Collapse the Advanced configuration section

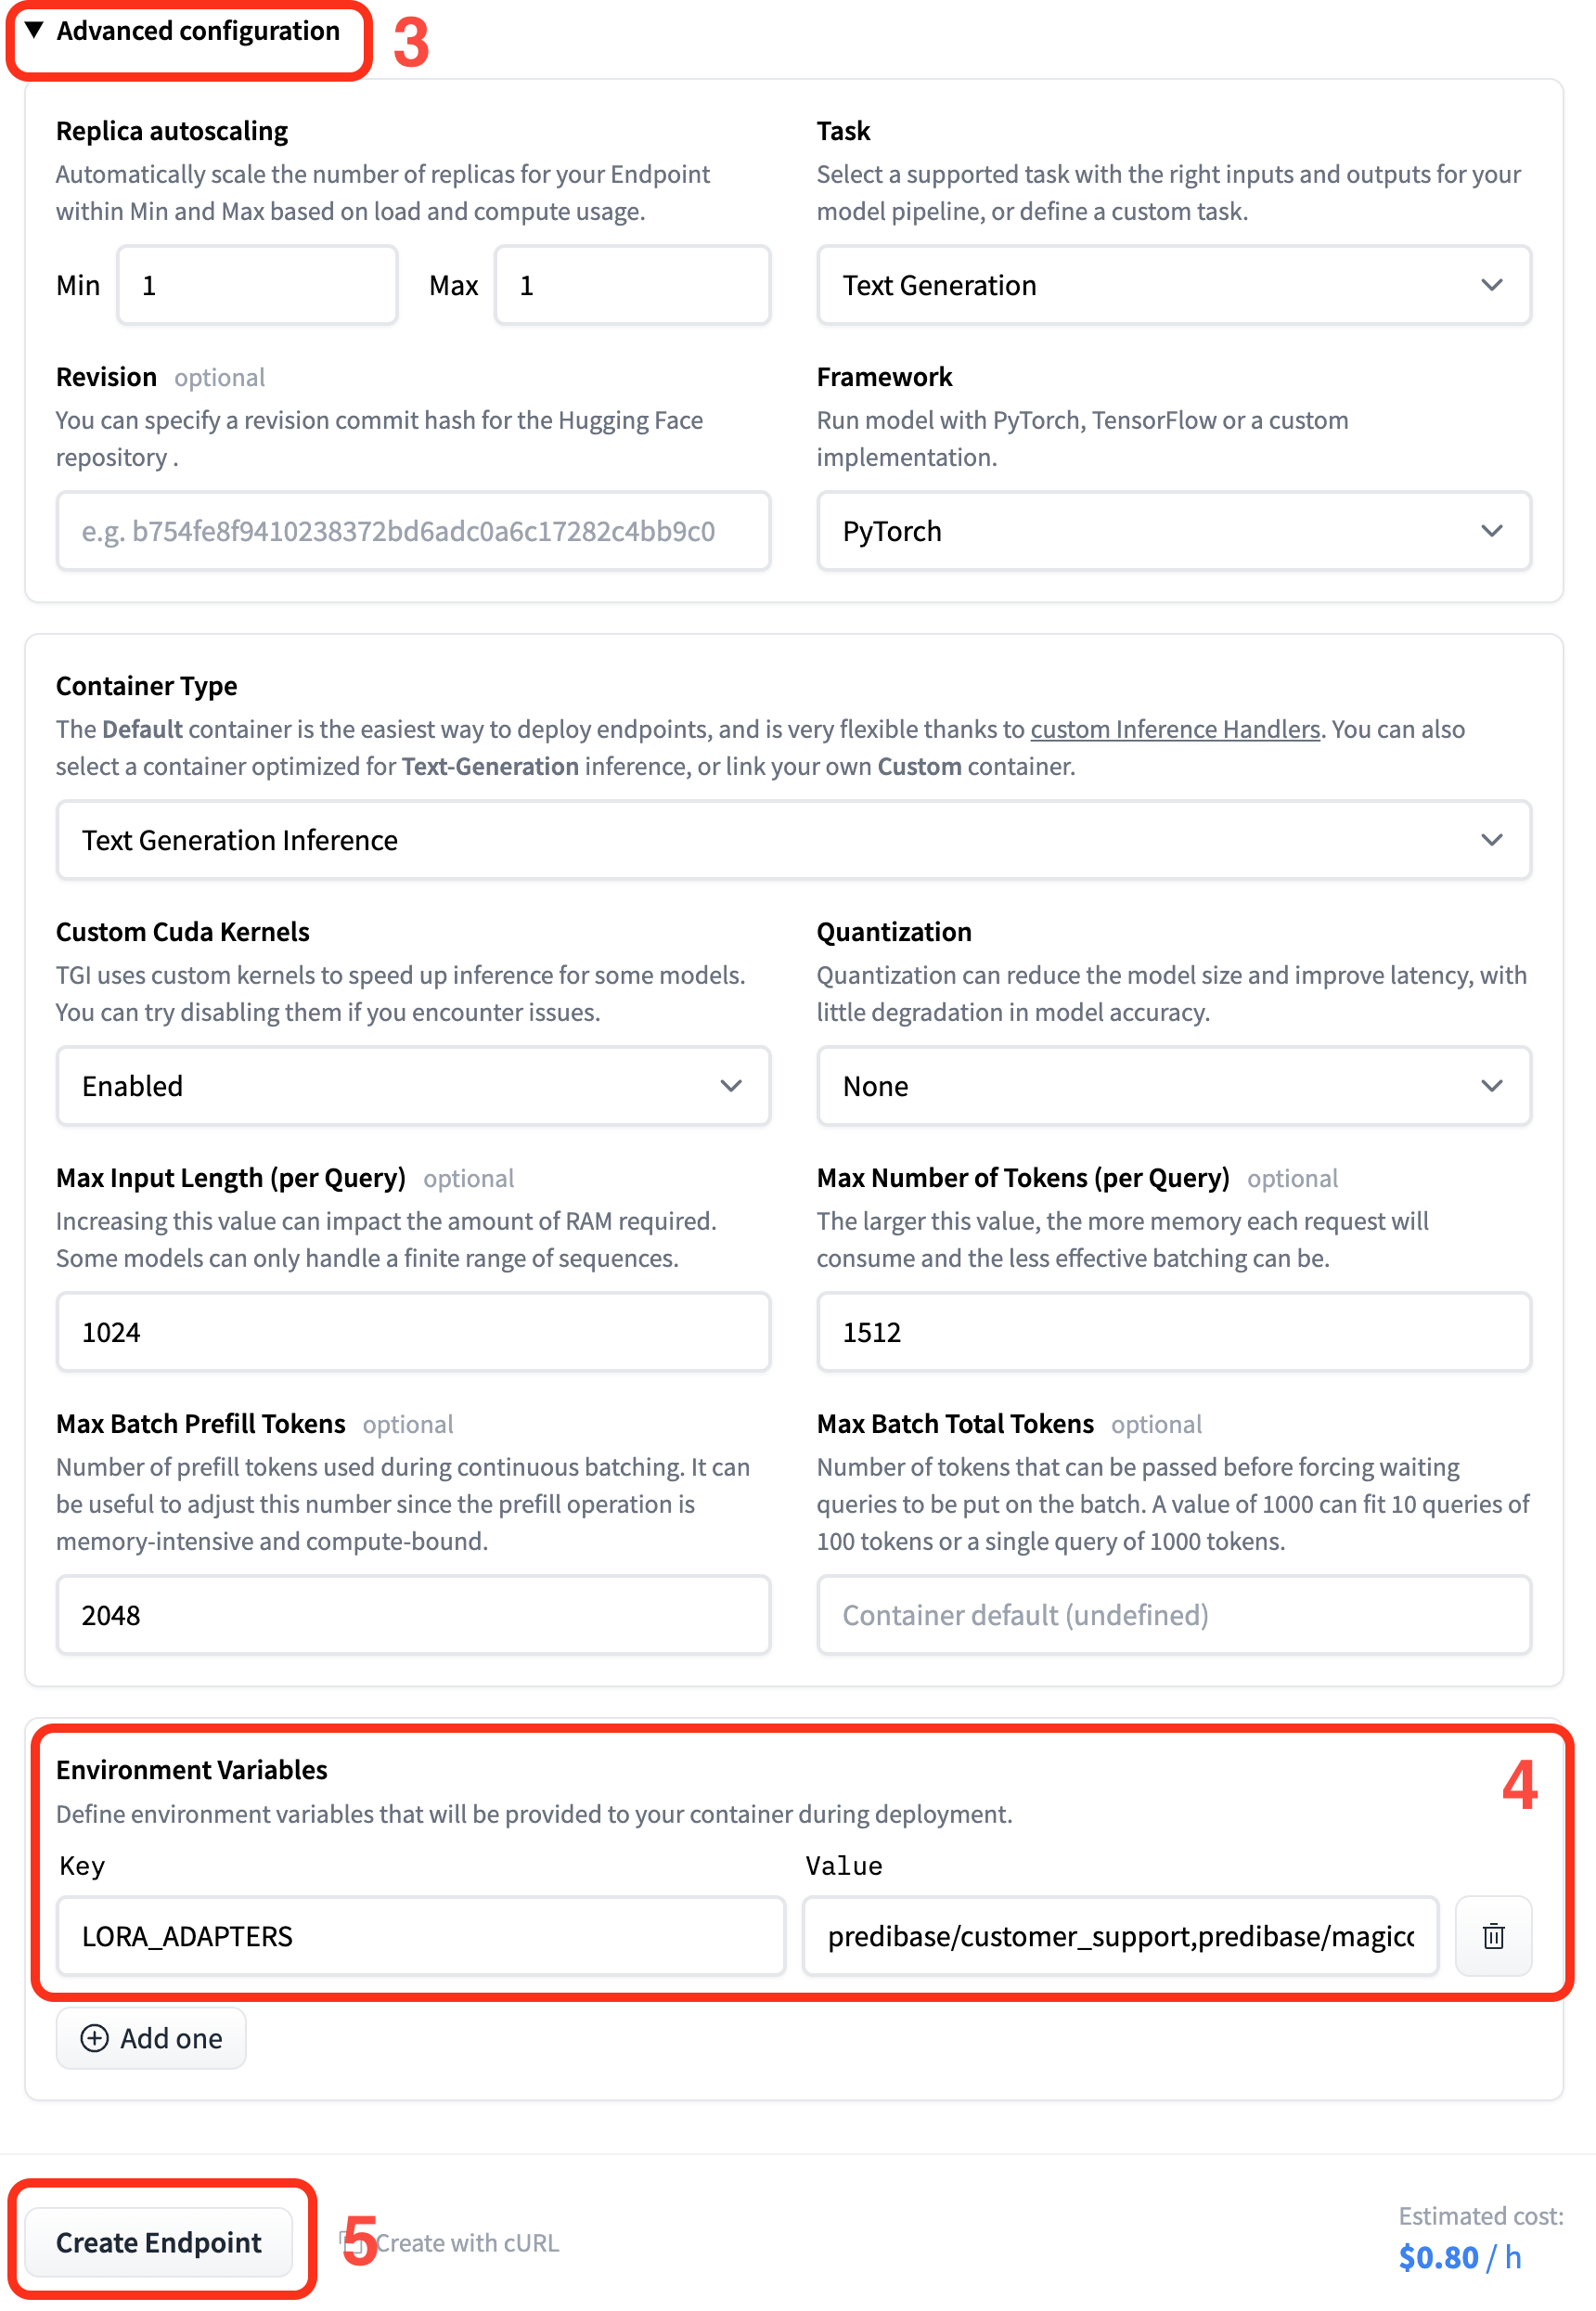180,32
